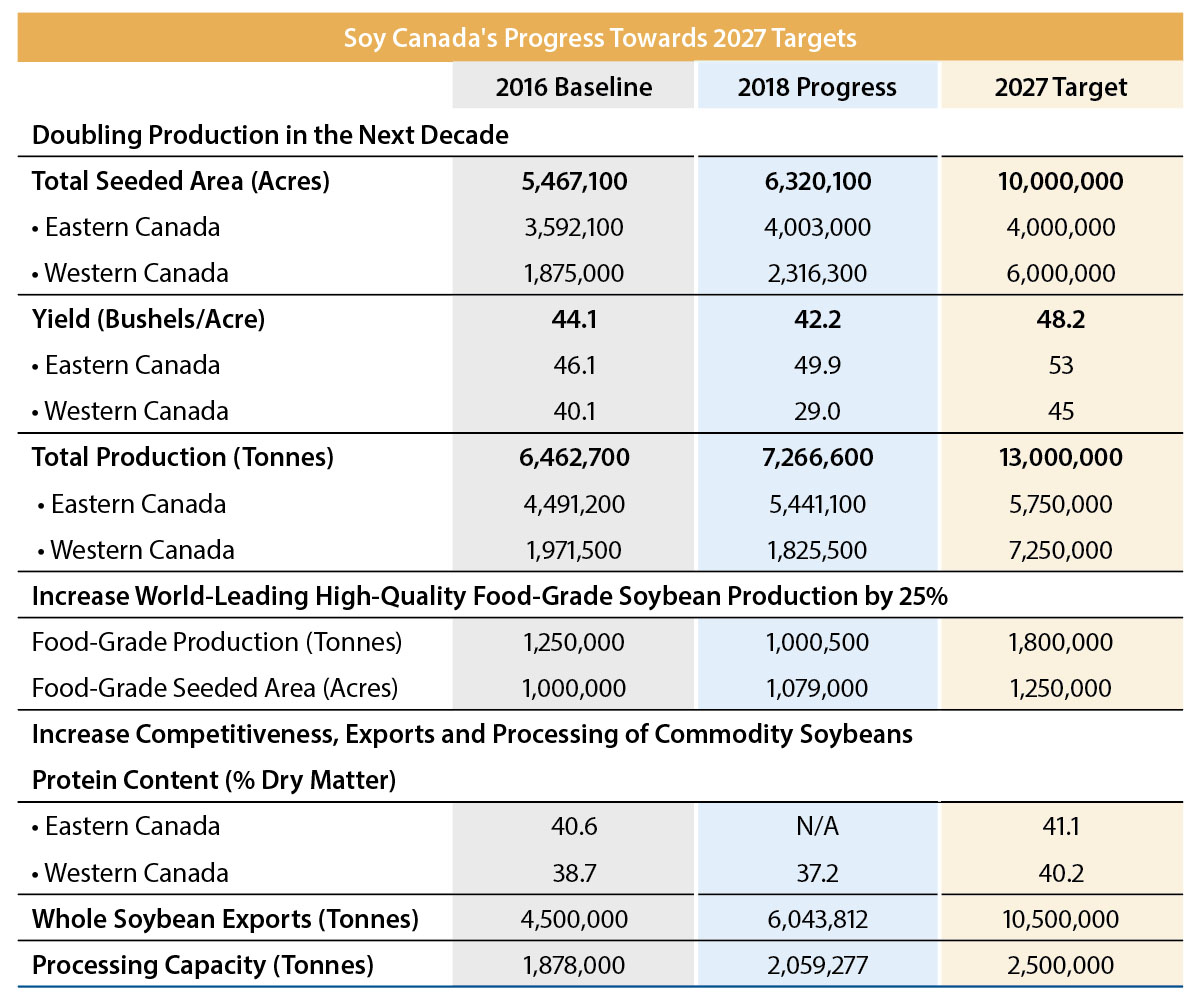
Task: Click the 'Whole Soybean Exports (Tonnes)' row label
Action: (x=225, y=919)
